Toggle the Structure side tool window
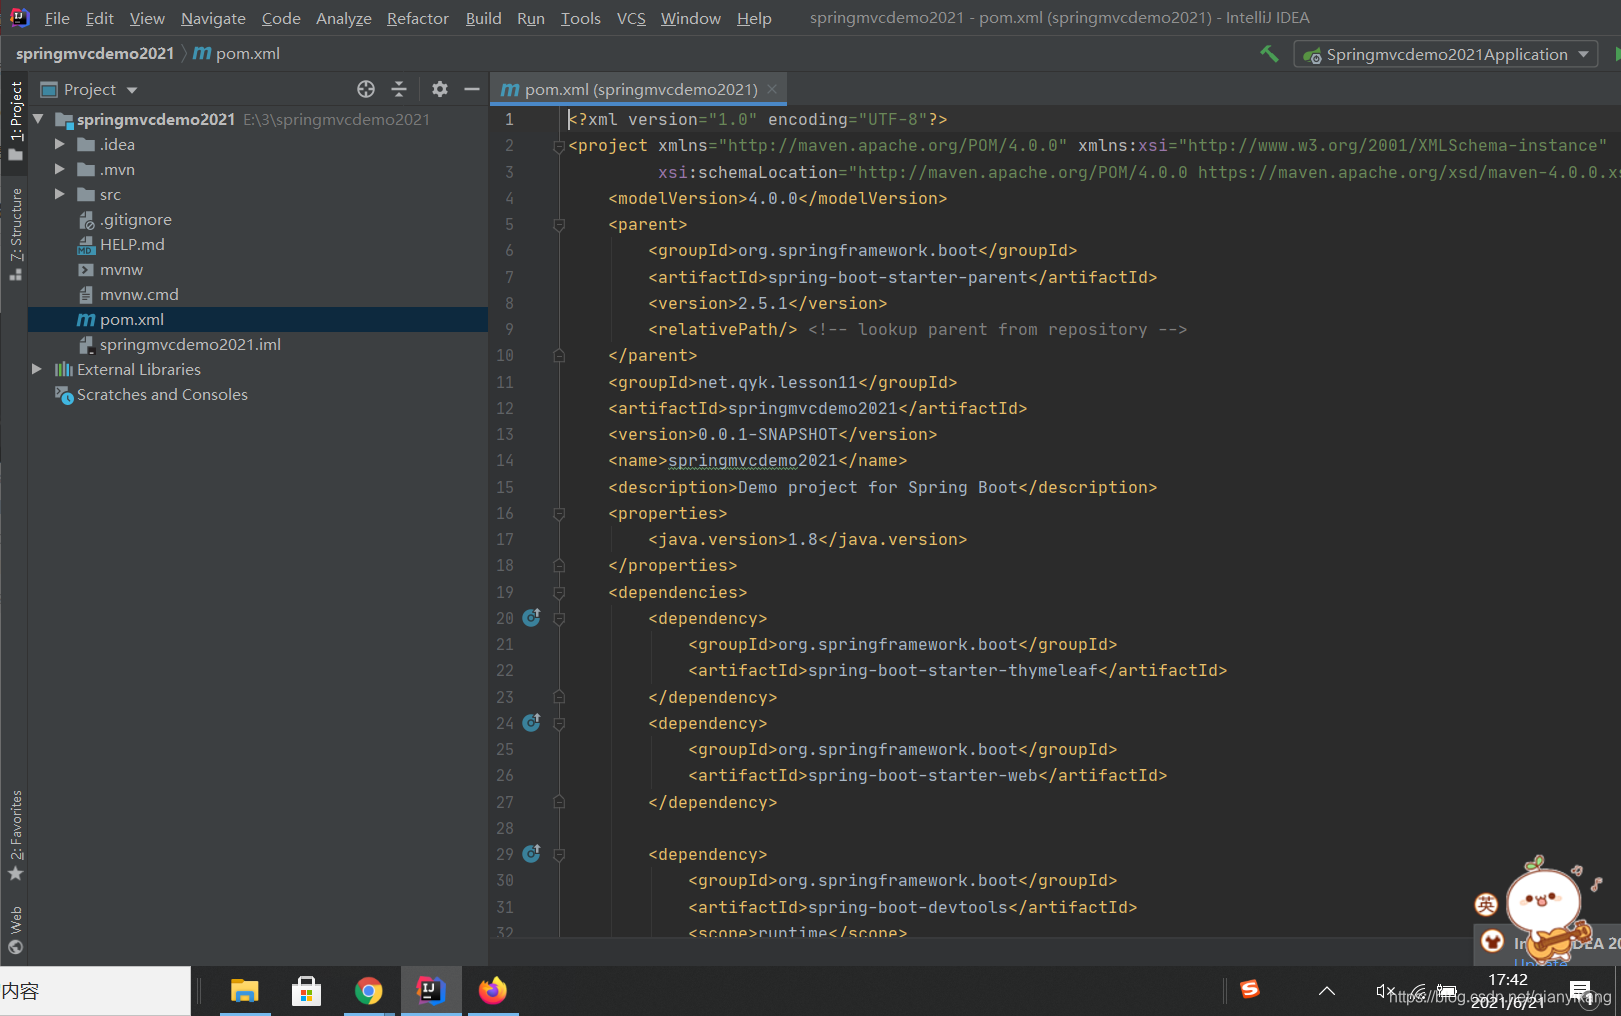1621x1016 pixels. coord(15,235)
